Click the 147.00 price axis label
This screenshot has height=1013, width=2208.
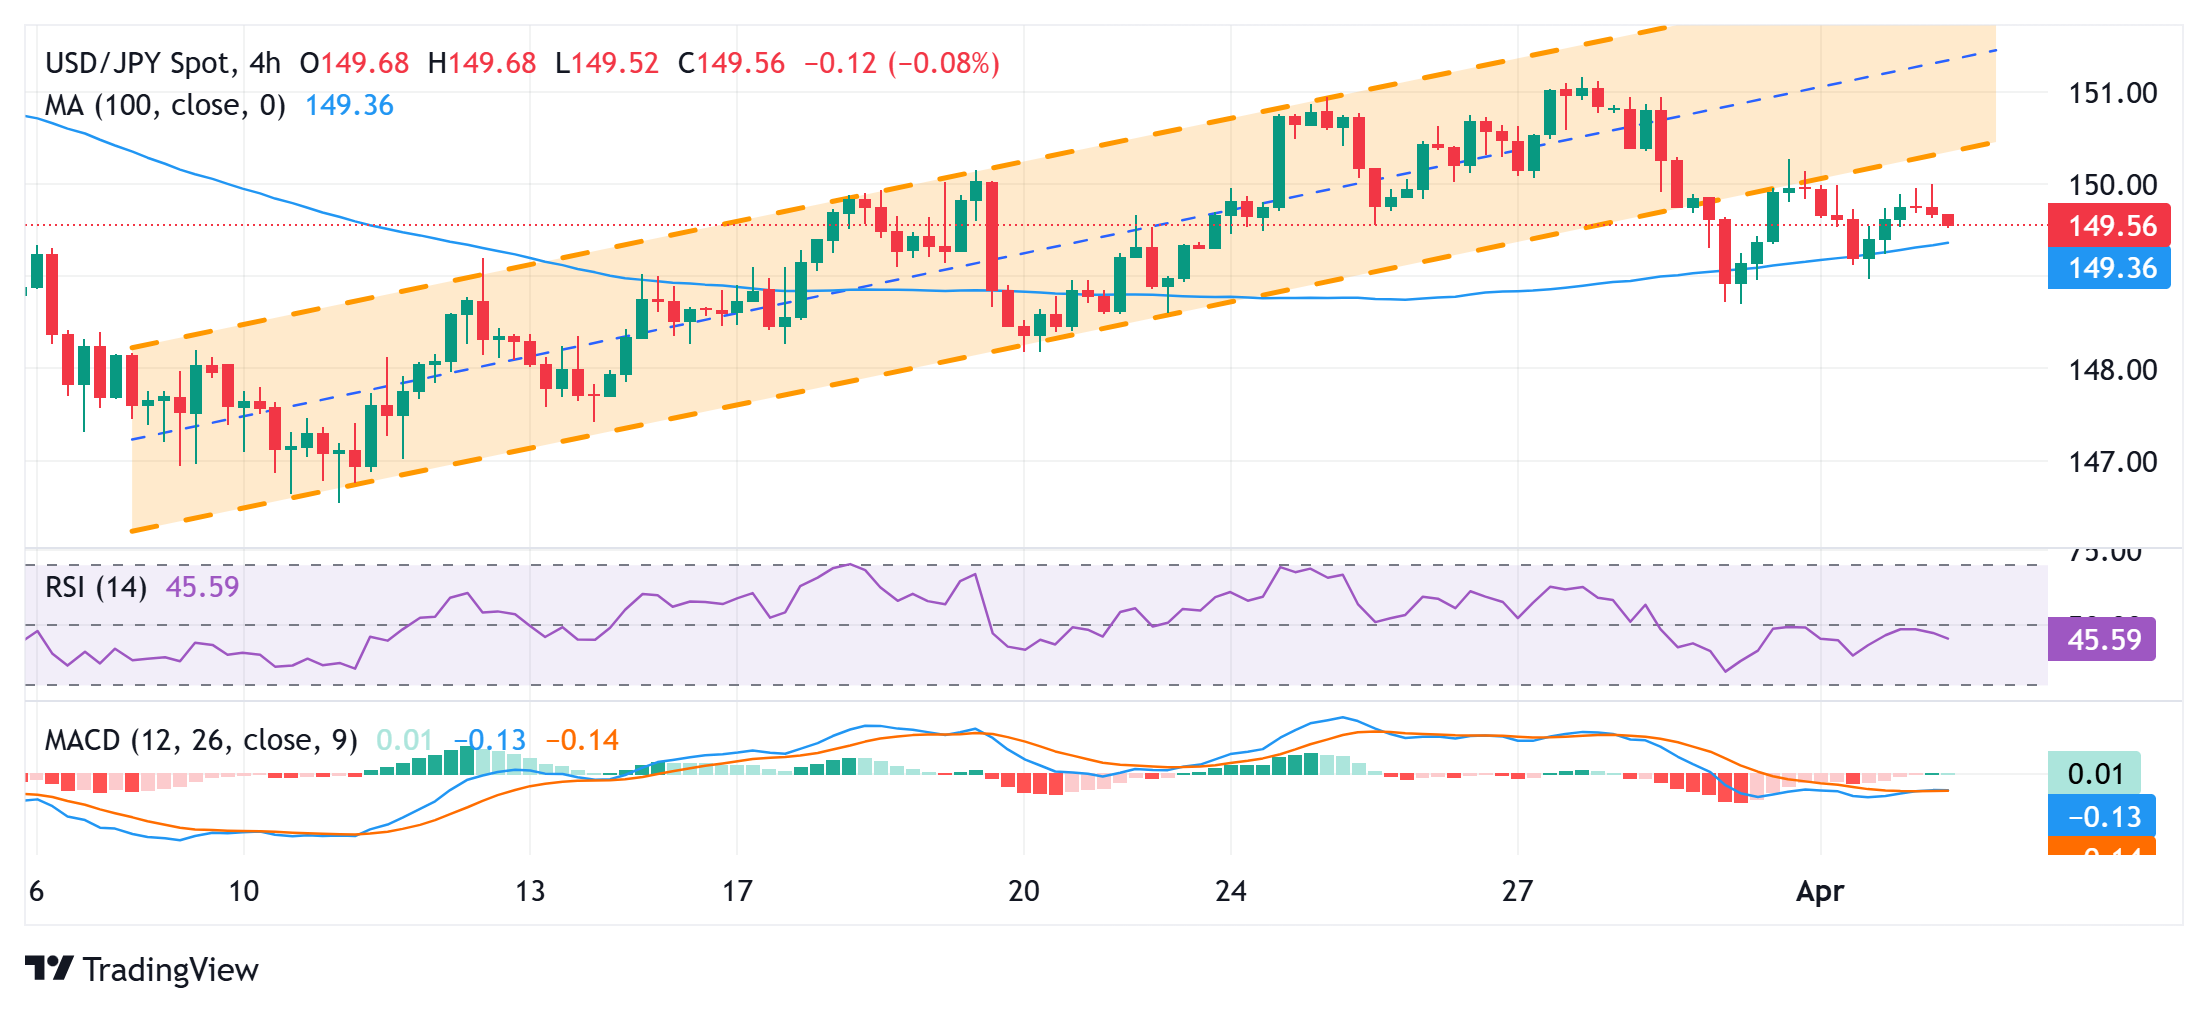tap(2113, 461)
